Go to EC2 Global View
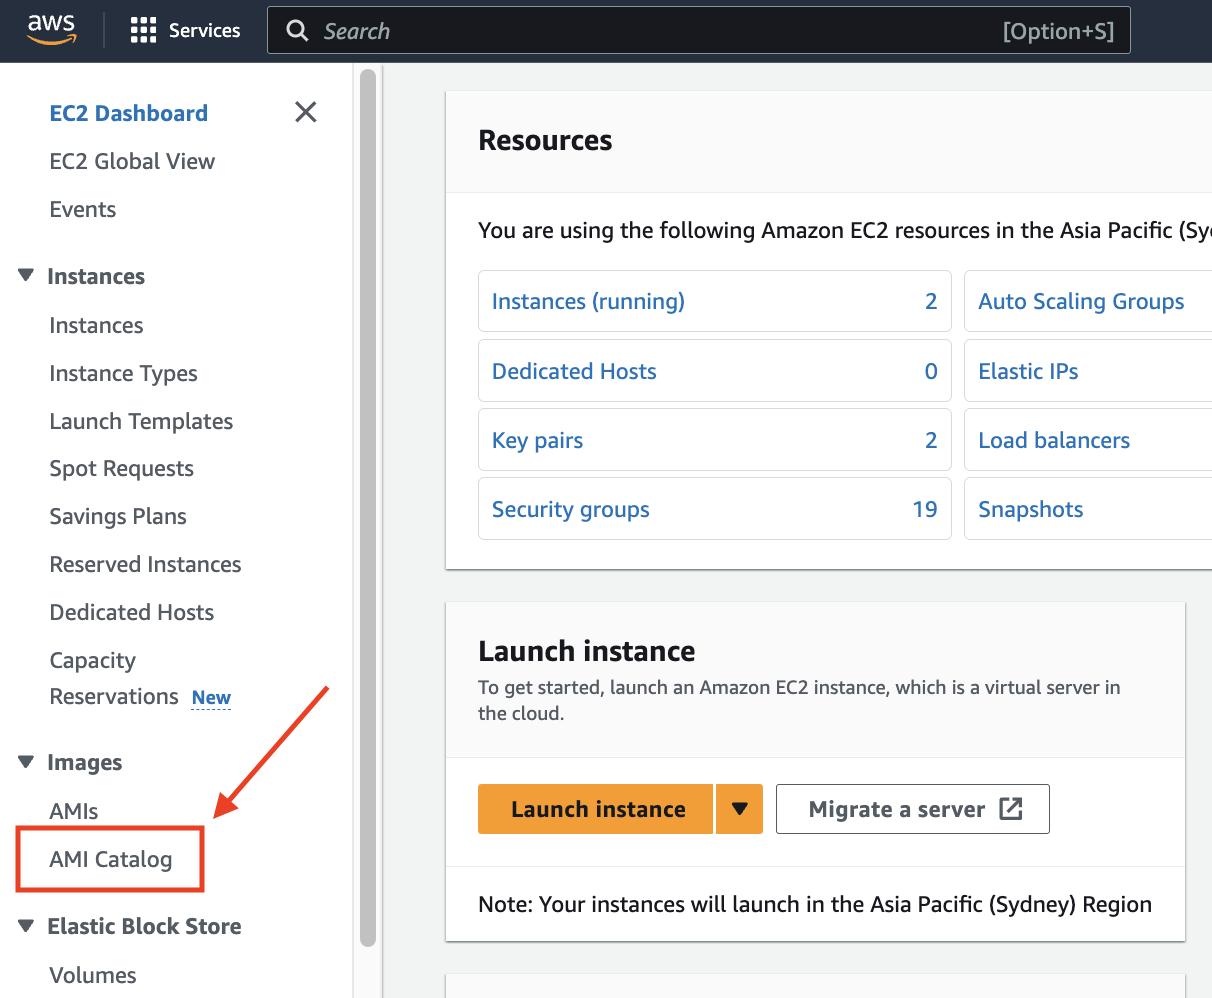The width and height of the screenshot is (1212, 998). click(x=132, y=161)
